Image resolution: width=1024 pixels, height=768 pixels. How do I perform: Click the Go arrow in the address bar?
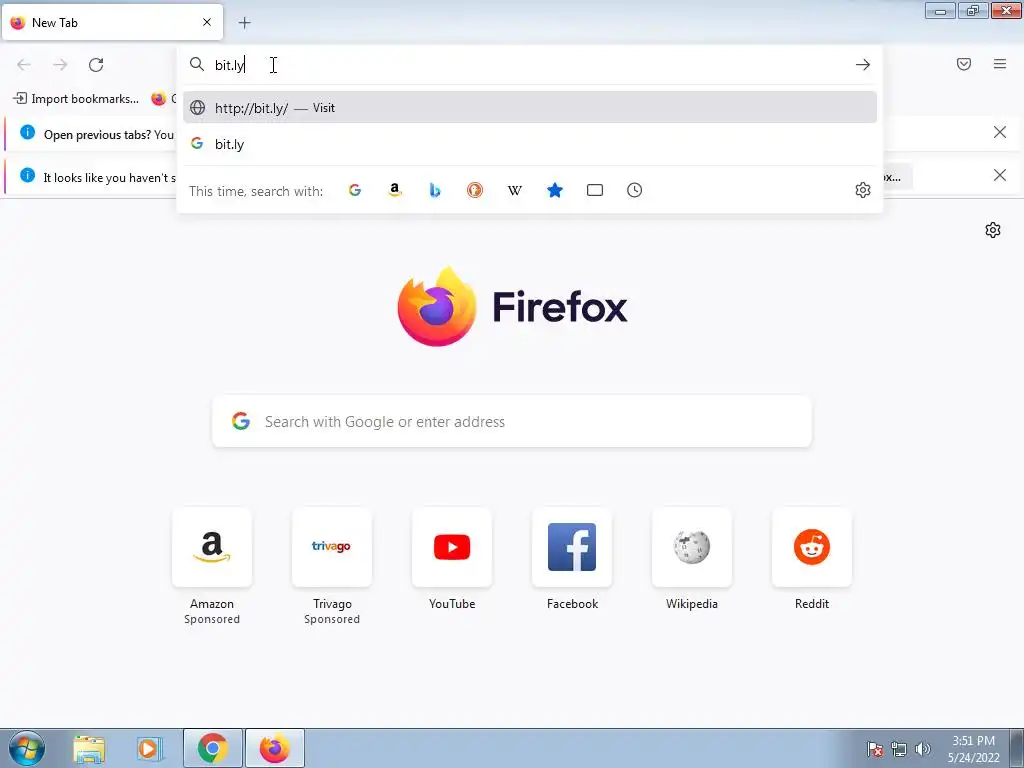[x=863, y=65]
